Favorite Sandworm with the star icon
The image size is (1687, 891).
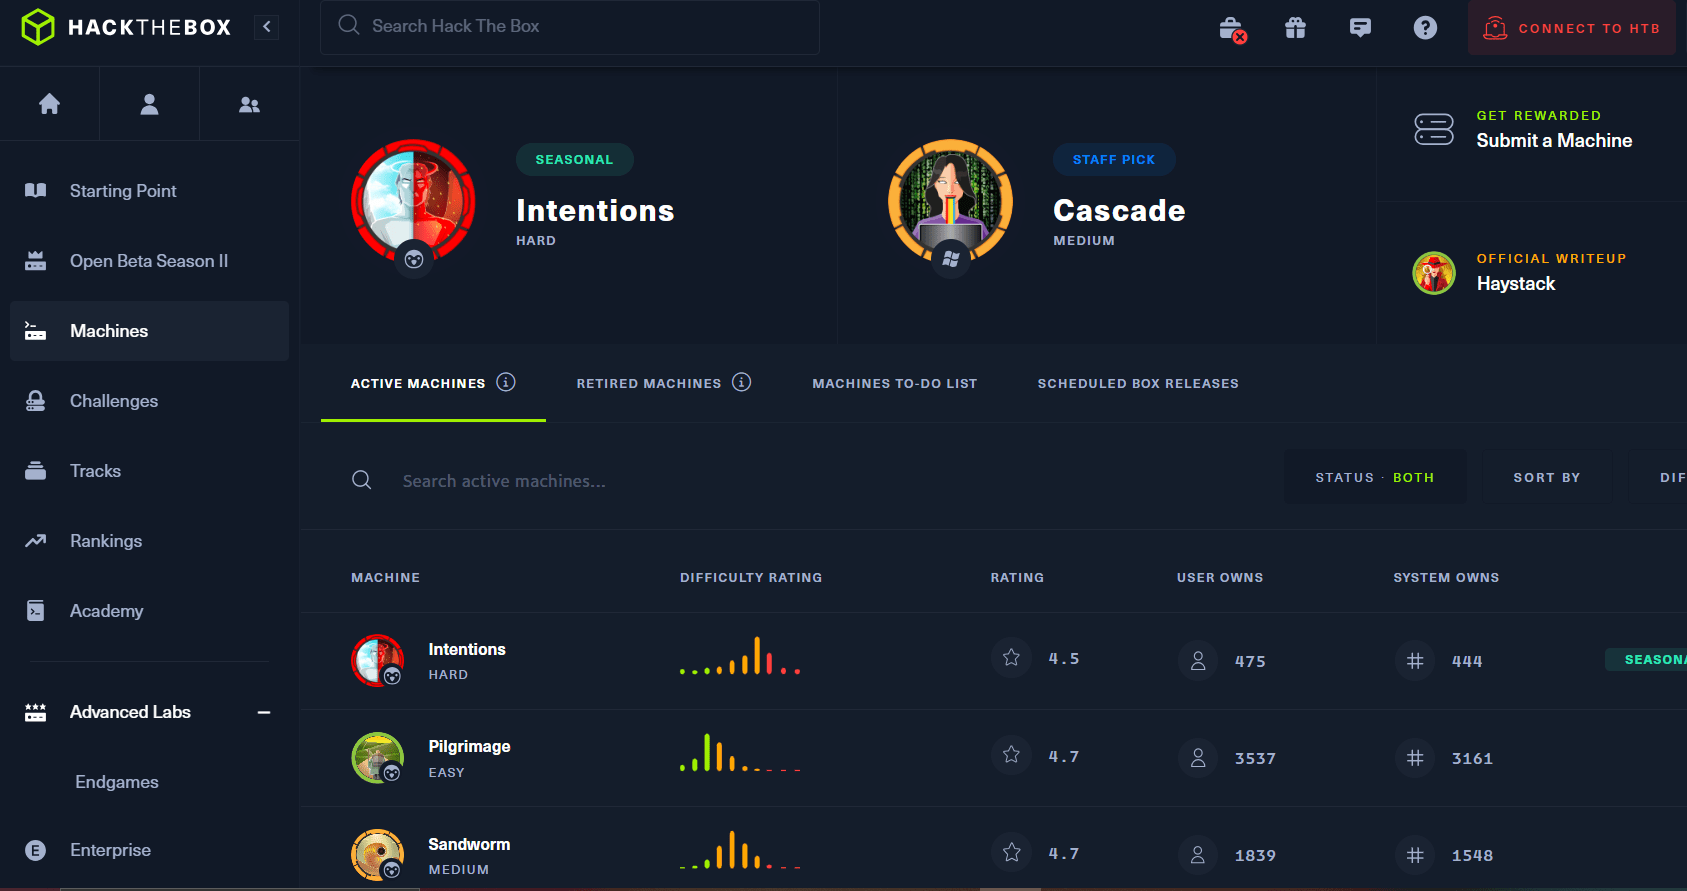point(1011,852)
